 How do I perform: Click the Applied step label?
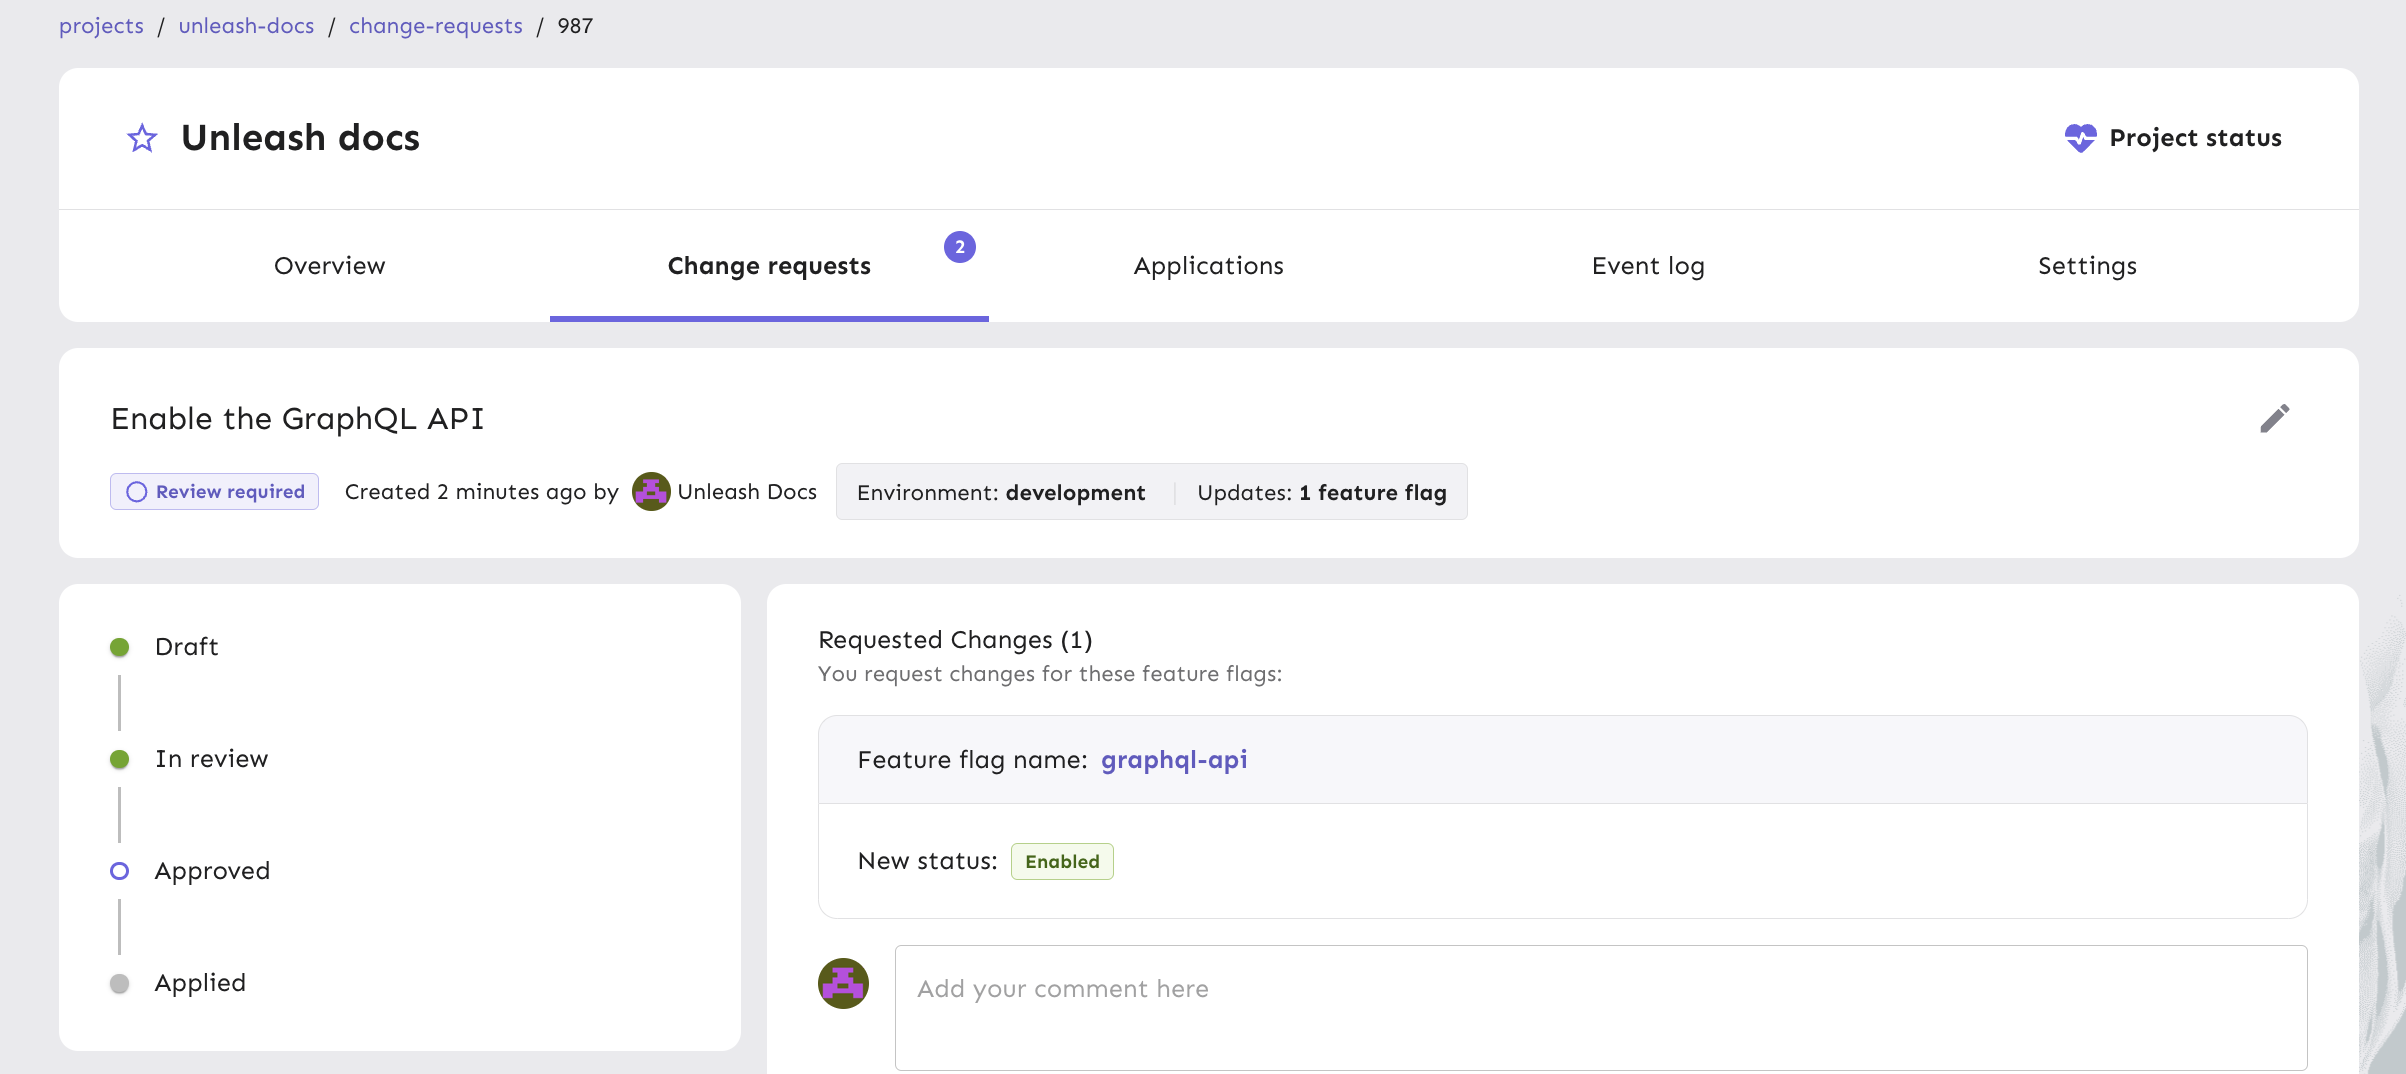tap(200, 983)
